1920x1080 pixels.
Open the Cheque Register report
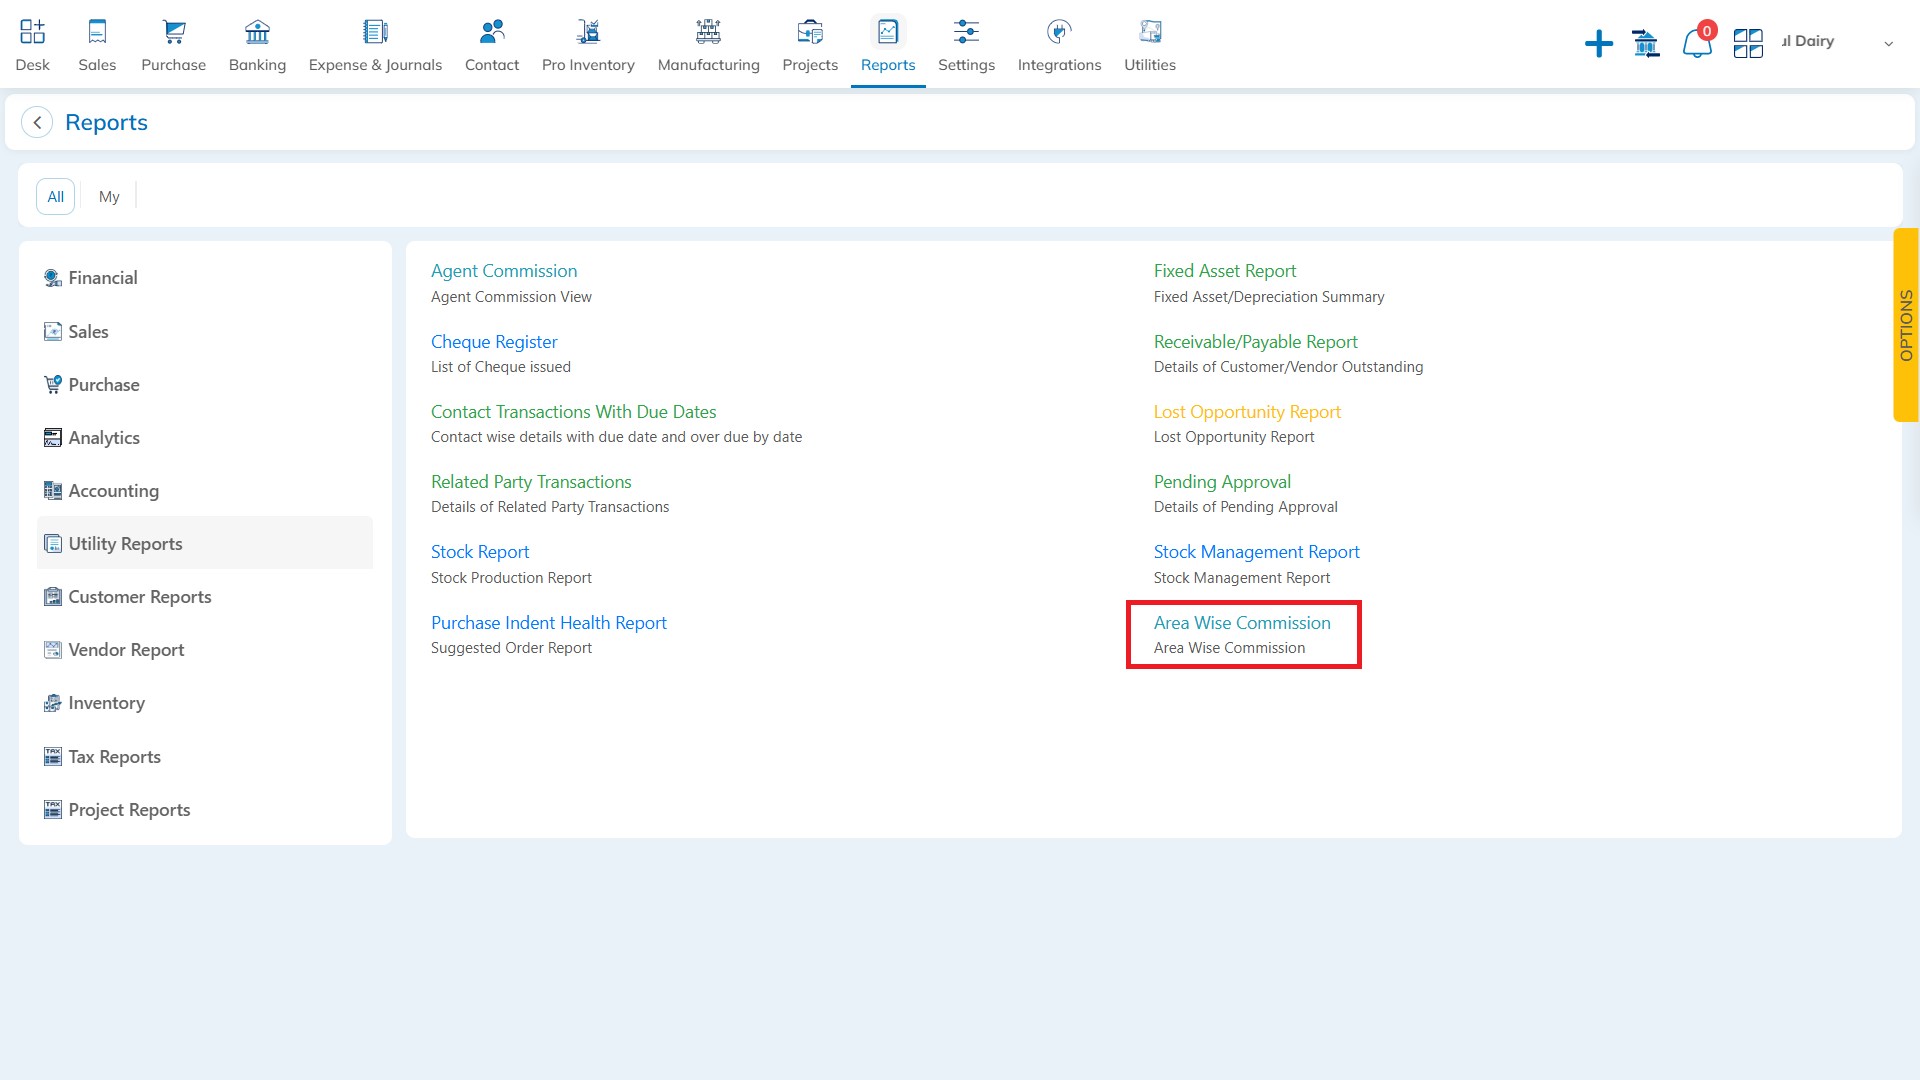[x=494, y=342]
